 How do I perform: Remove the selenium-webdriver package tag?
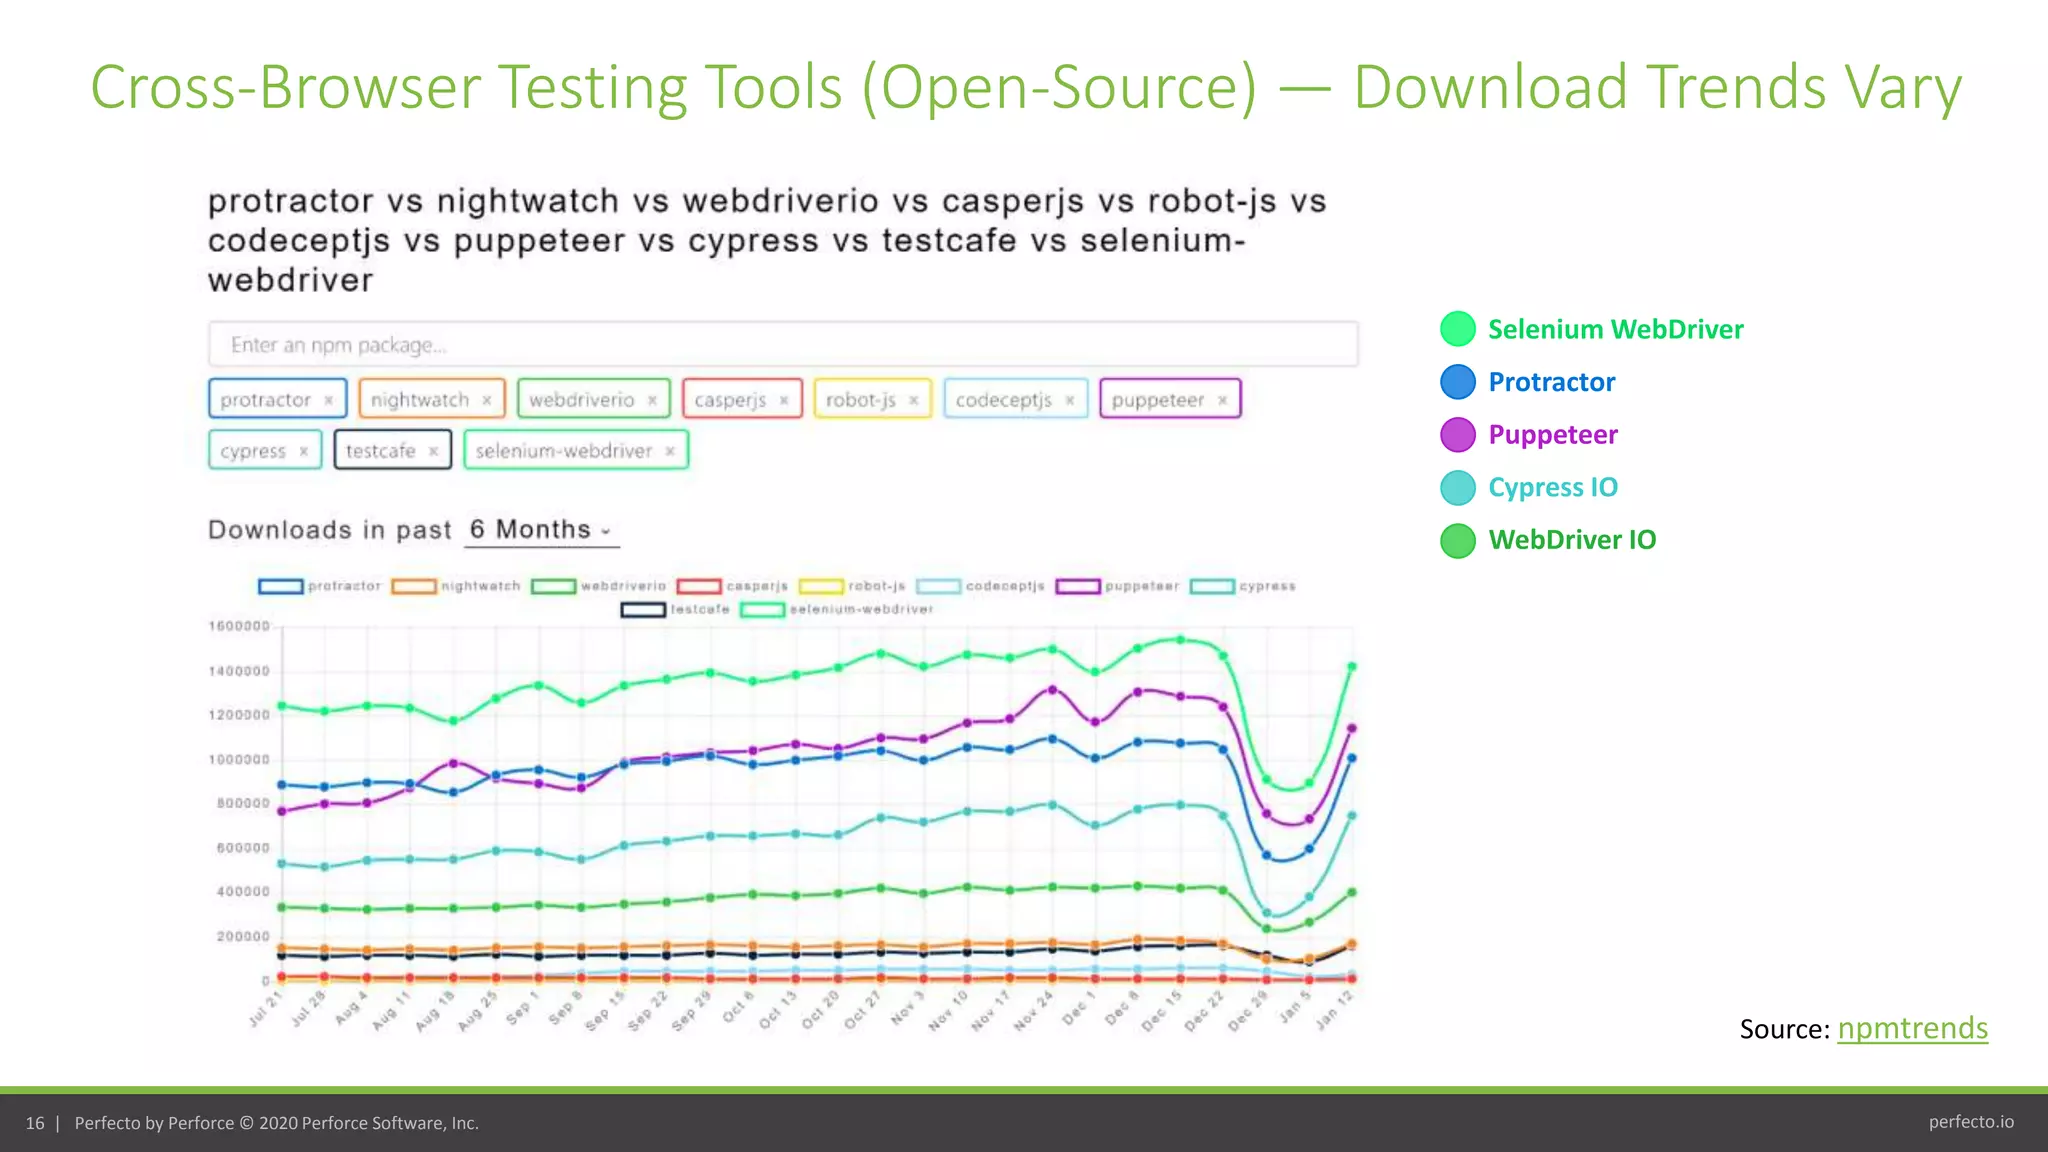(670, 451)
